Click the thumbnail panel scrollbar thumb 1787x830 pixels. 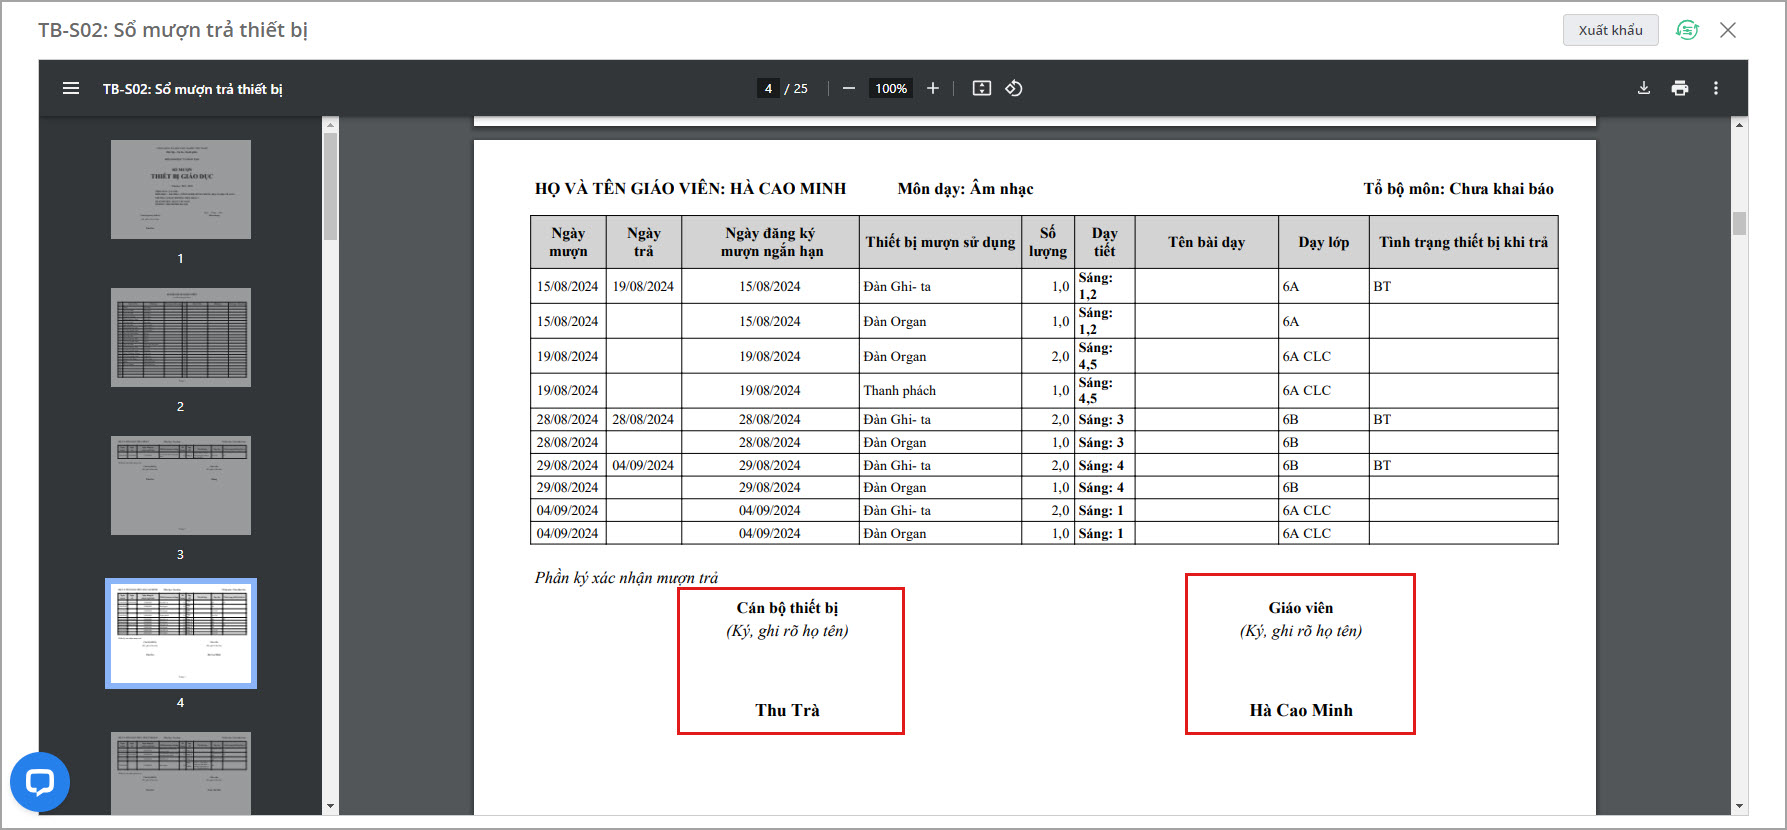tap(330, 187)
